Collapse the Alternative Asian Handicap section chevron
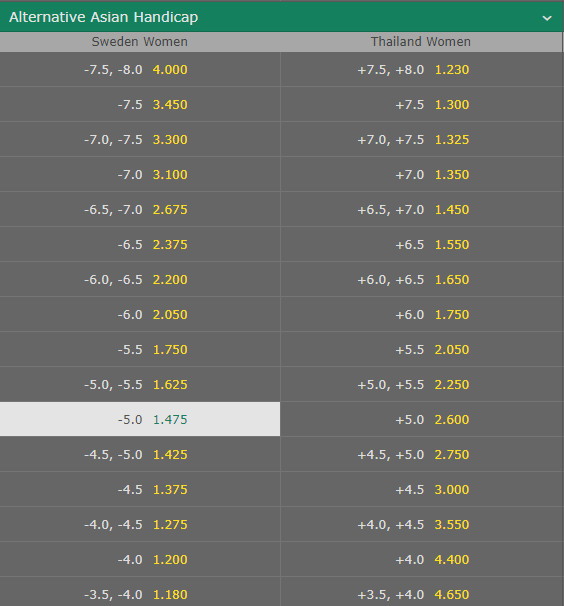564x606 pixels. tap(547, 18)
